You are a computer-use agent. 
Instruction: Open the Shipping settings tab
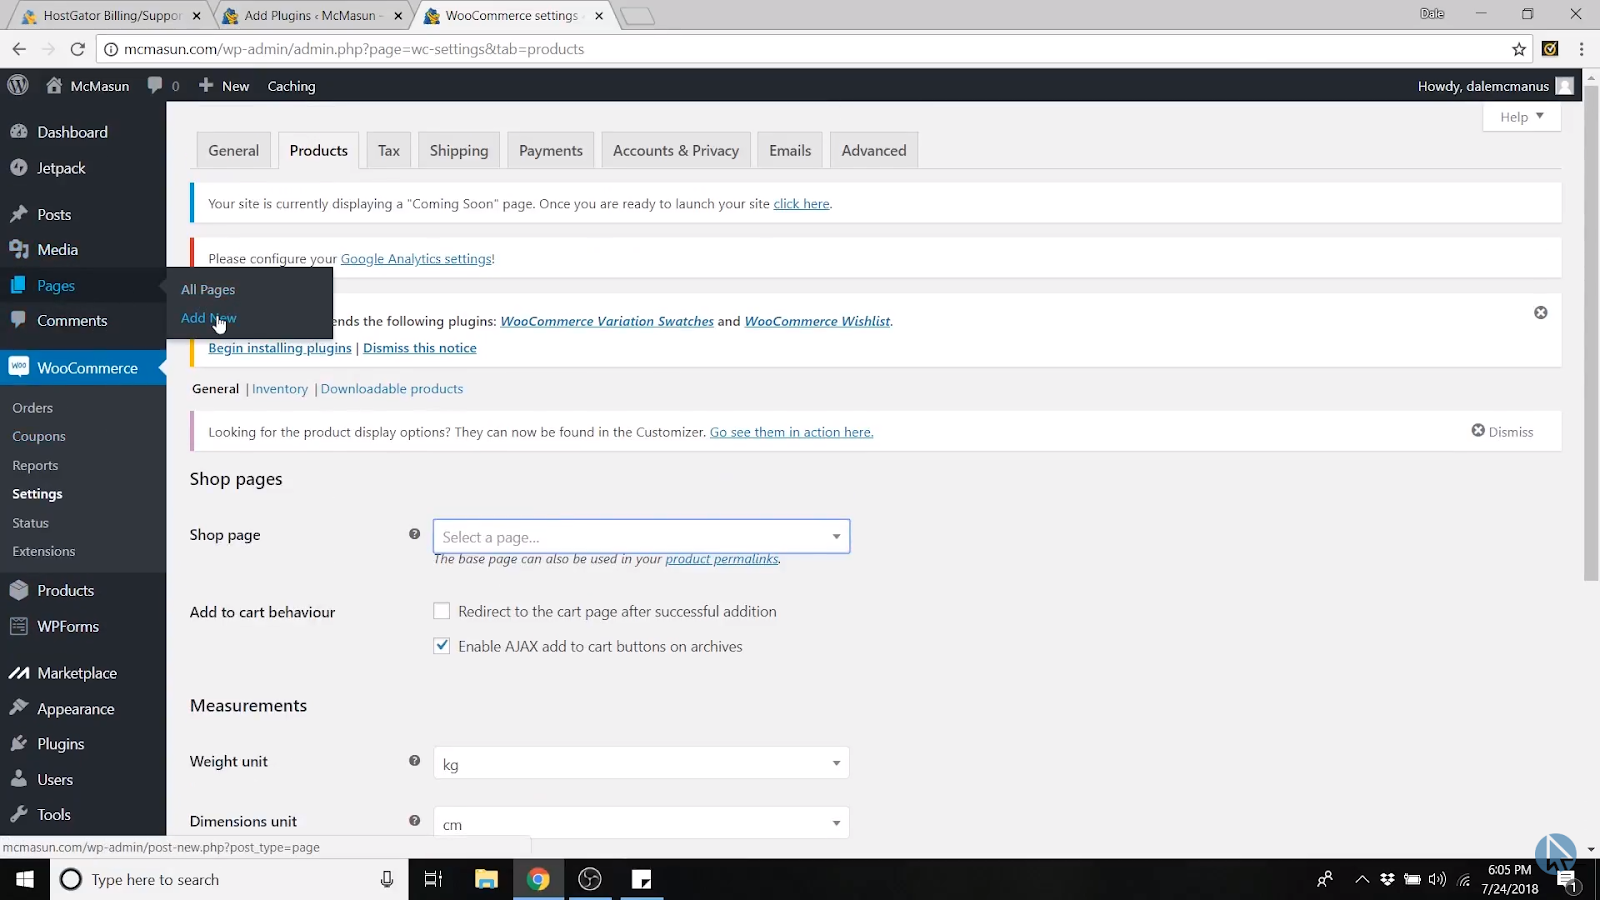tap(459, 150)
